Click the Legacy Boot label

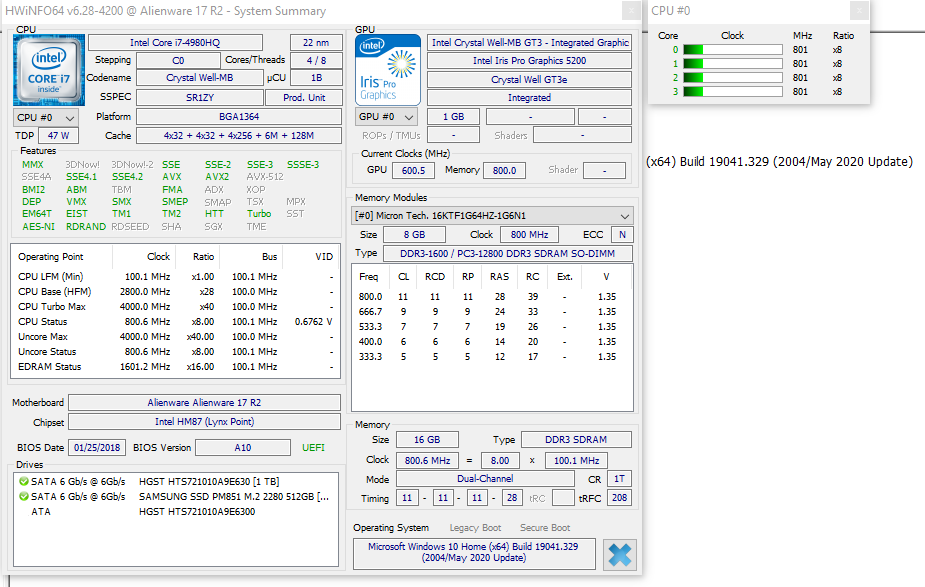475,527
